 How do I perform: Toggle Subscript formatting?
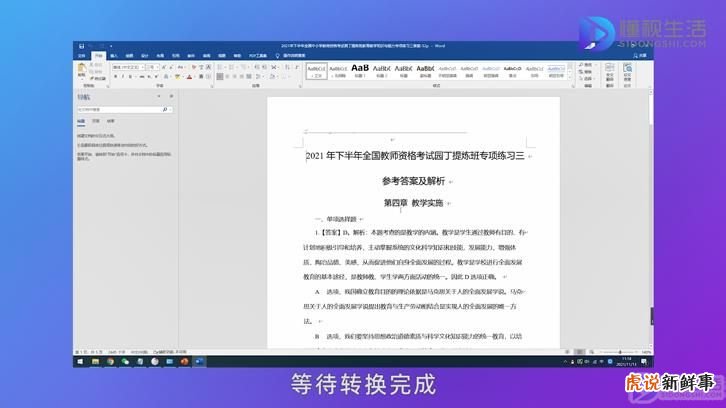149,76
